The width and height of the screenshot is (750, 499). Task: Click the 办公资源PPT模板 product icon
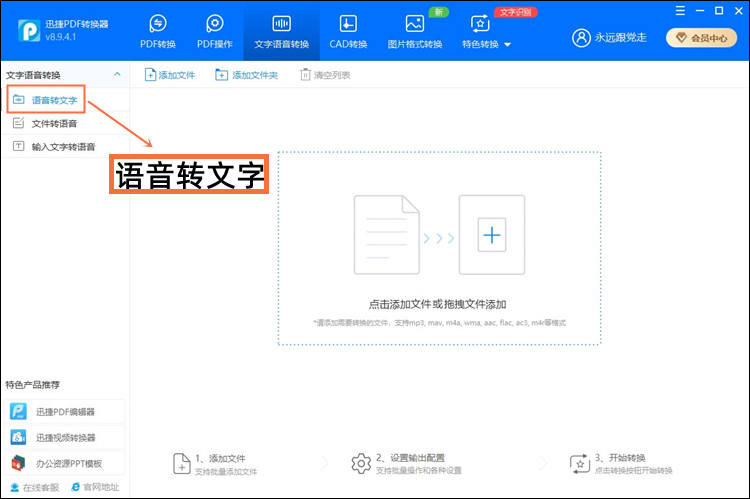(18, 463)
